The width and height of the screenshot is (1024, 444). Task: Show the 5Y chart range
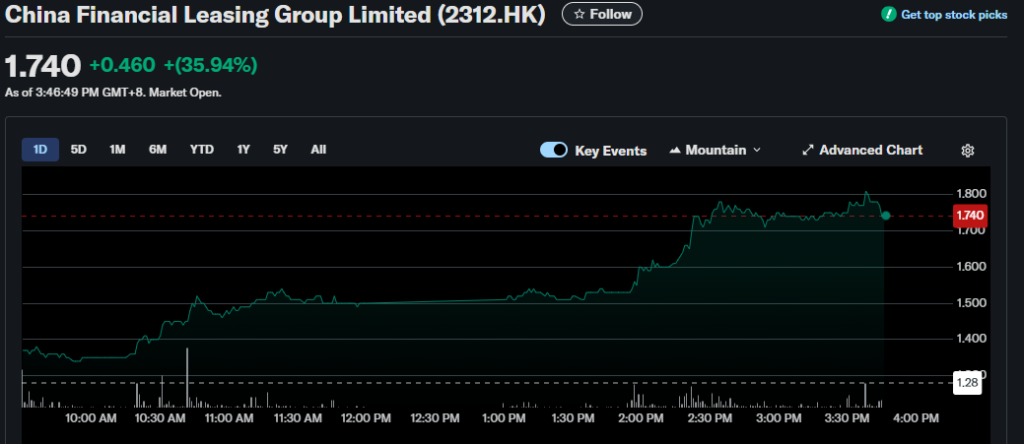(280, 150)
